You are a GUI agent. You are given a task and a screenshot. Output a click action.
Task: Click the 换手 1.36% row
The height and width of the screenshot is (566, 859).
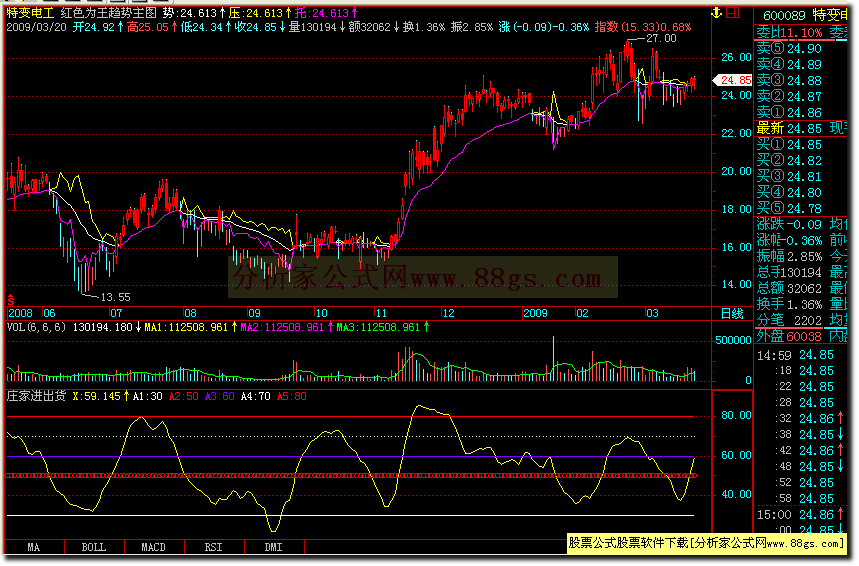(789, 305)
